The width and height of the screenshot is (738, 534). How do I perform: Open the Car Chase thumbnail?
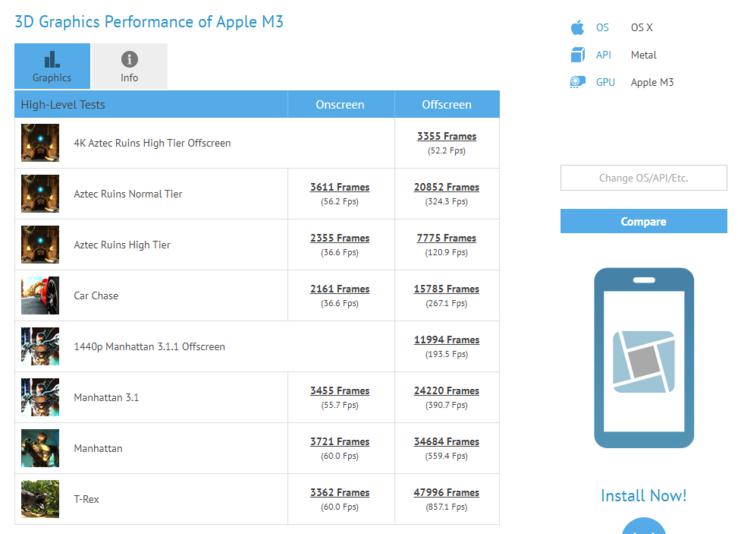(40, 295)
